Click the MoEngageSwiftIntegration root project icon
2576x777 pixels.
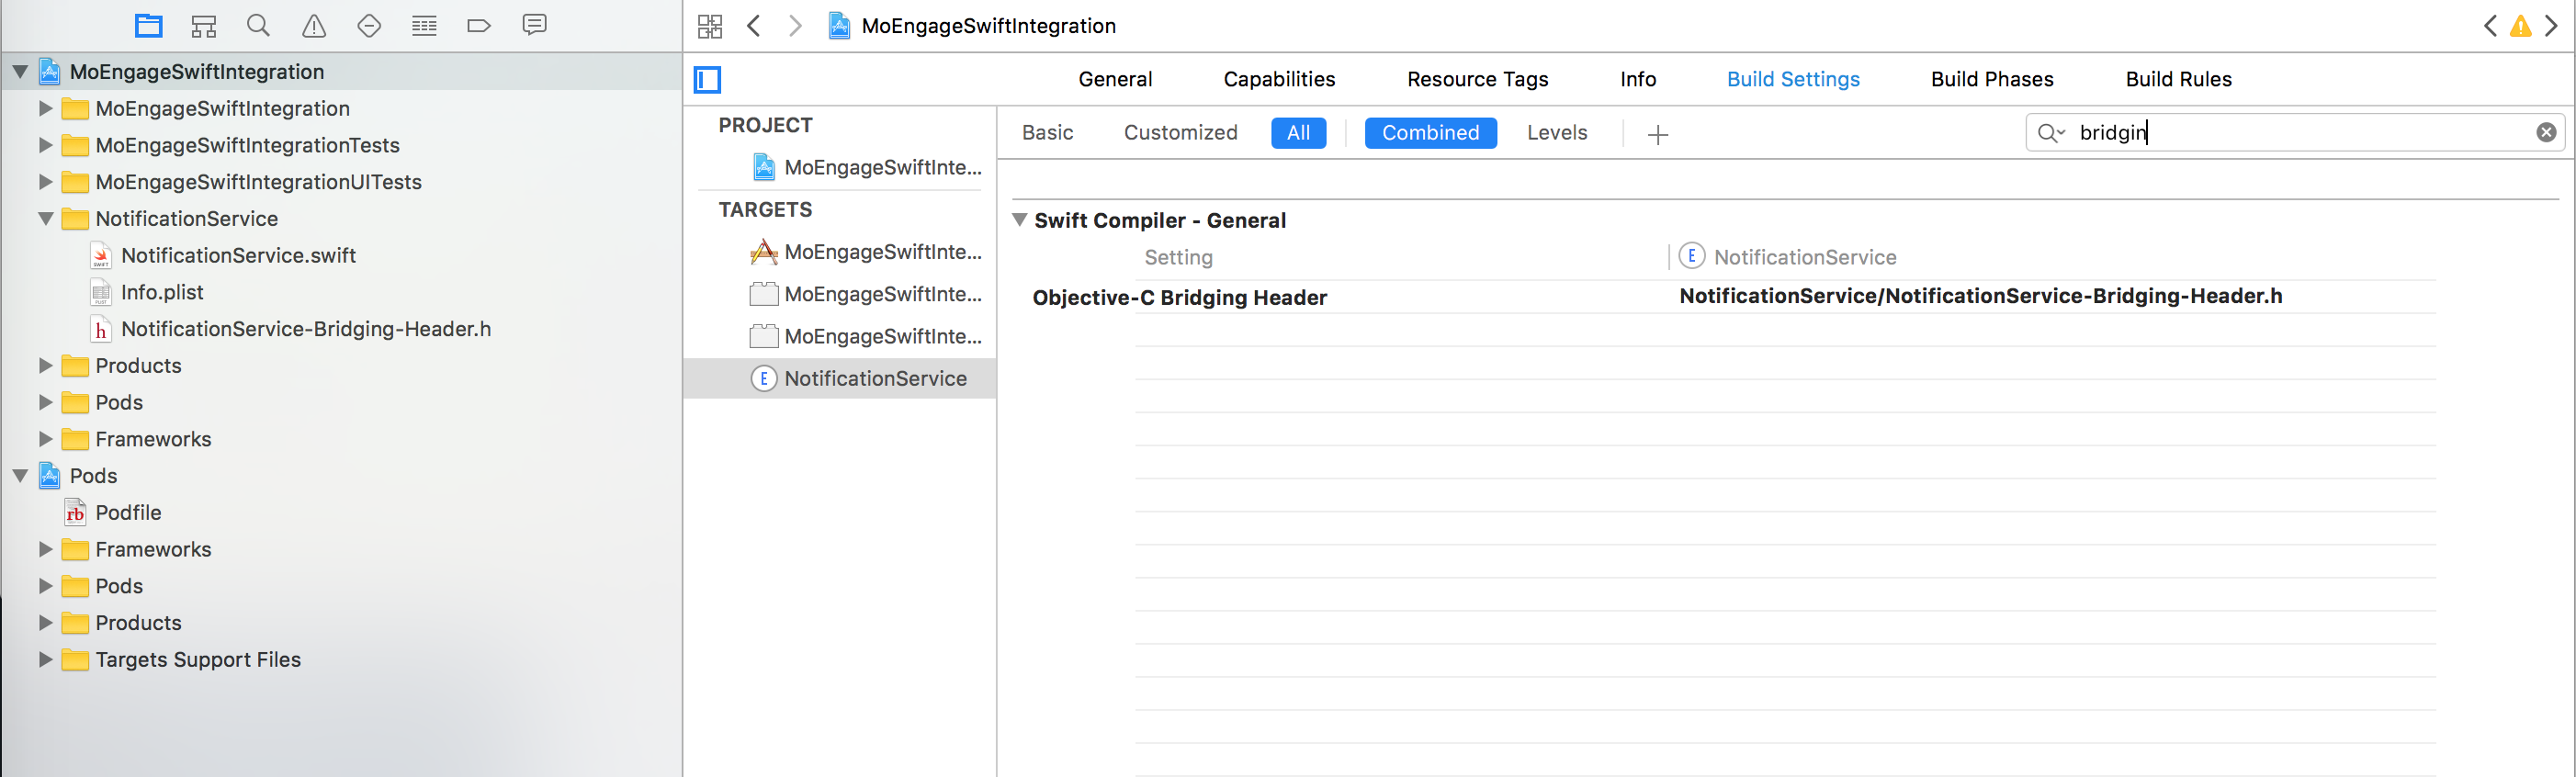pyautogui.click(x=49, y=72)
